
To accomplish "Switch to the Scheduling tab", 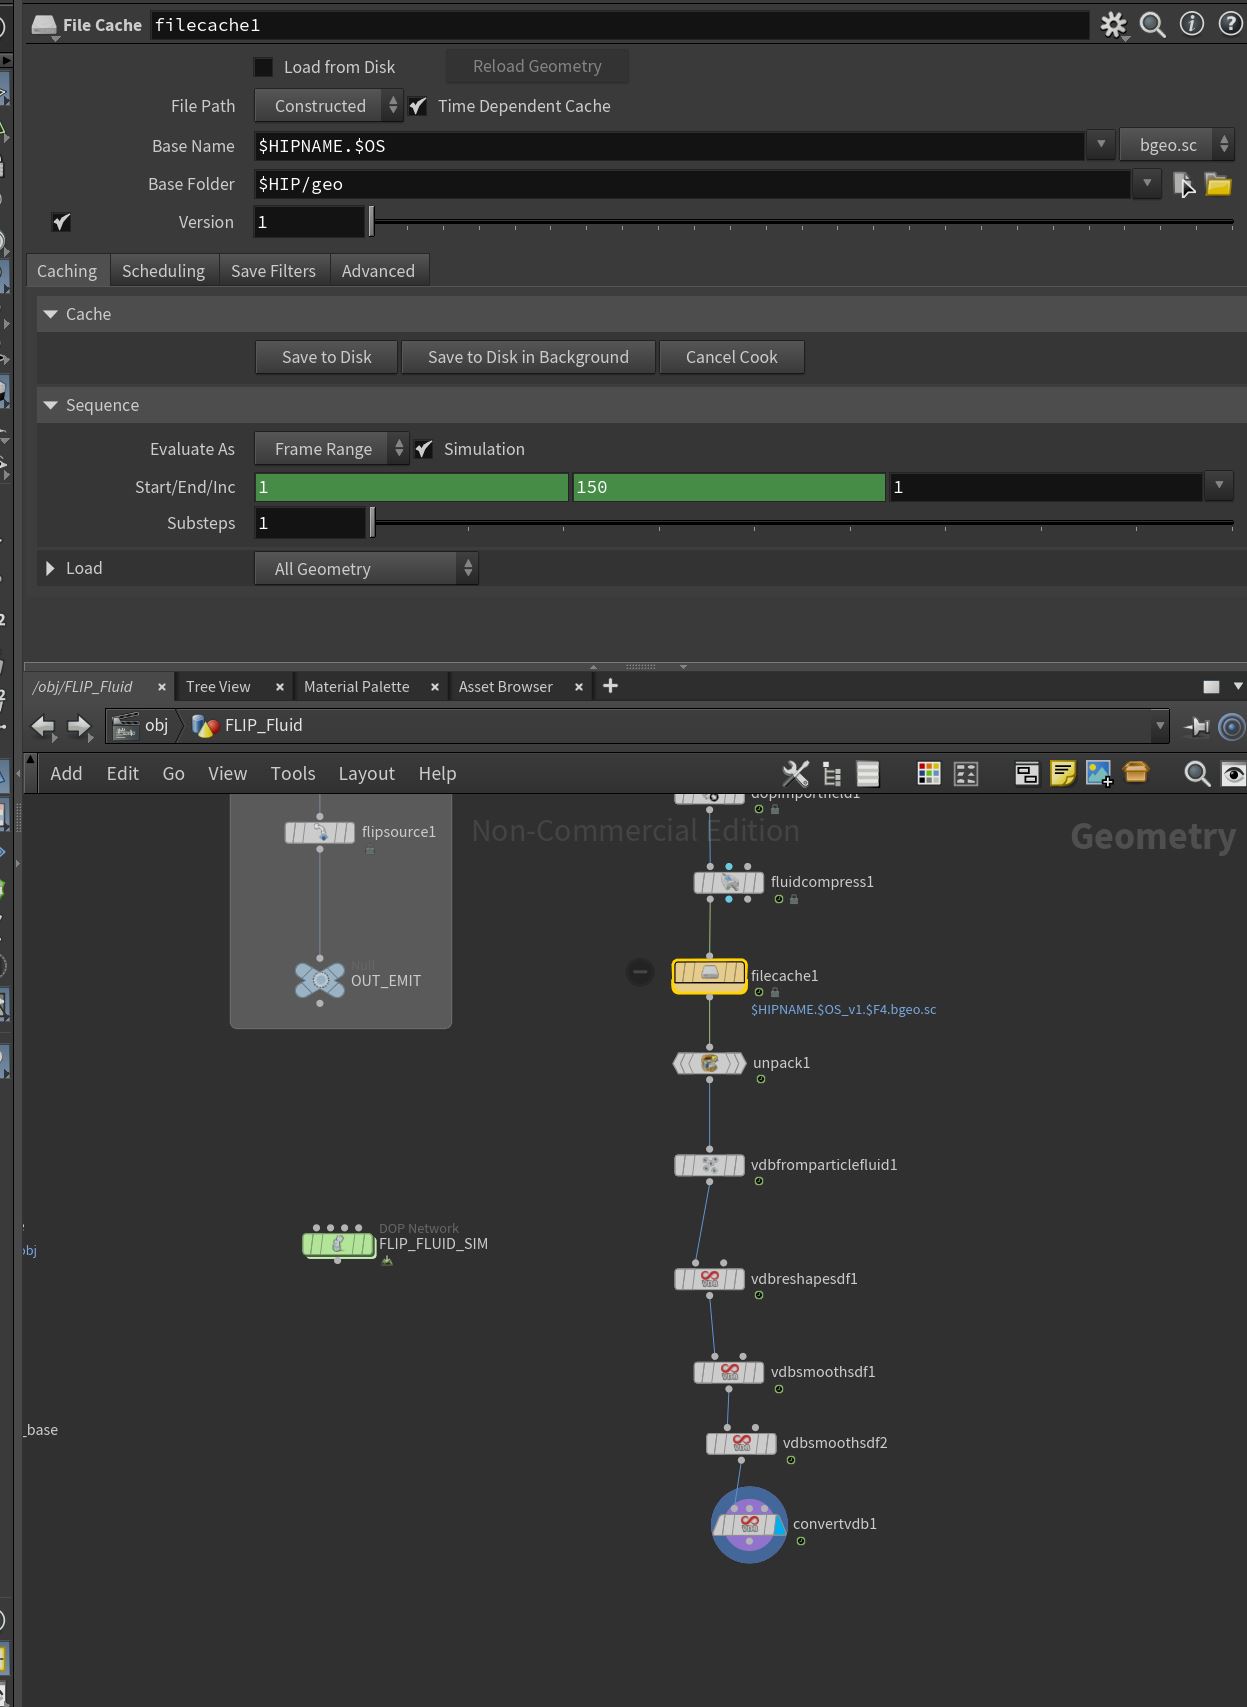I will pos(163,271).
